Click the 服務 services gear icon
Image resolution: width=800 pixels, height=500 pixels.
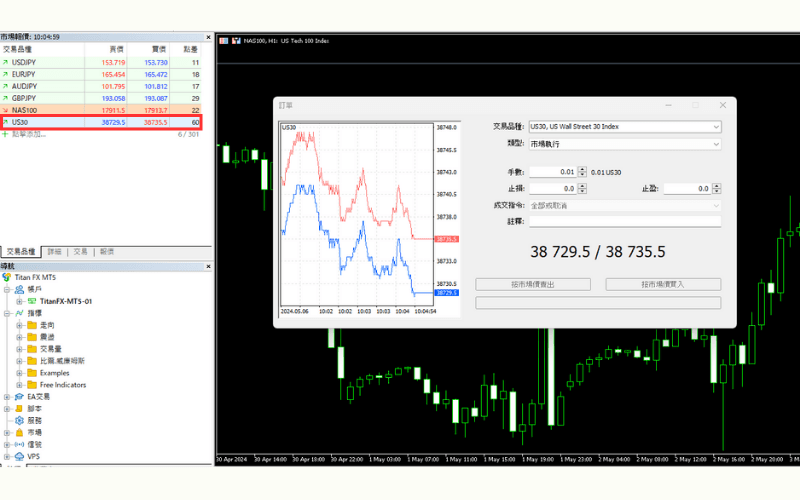pos(20,420)
